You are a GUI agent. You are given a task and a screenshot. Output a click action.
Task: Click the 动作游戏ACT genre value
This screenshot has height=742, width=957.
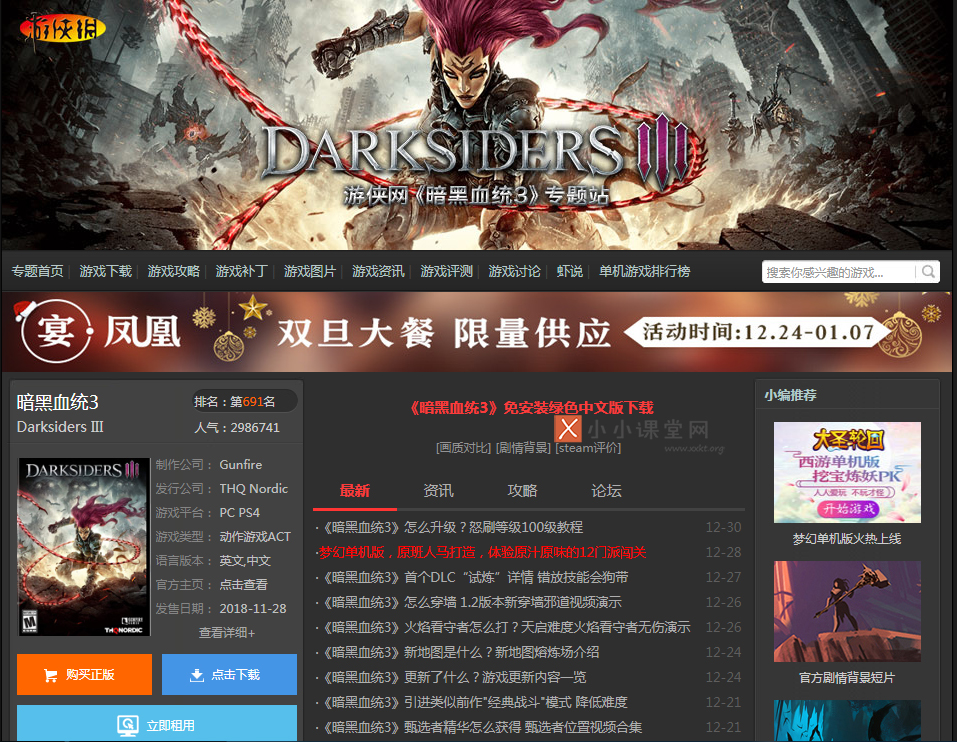(255, 537)
